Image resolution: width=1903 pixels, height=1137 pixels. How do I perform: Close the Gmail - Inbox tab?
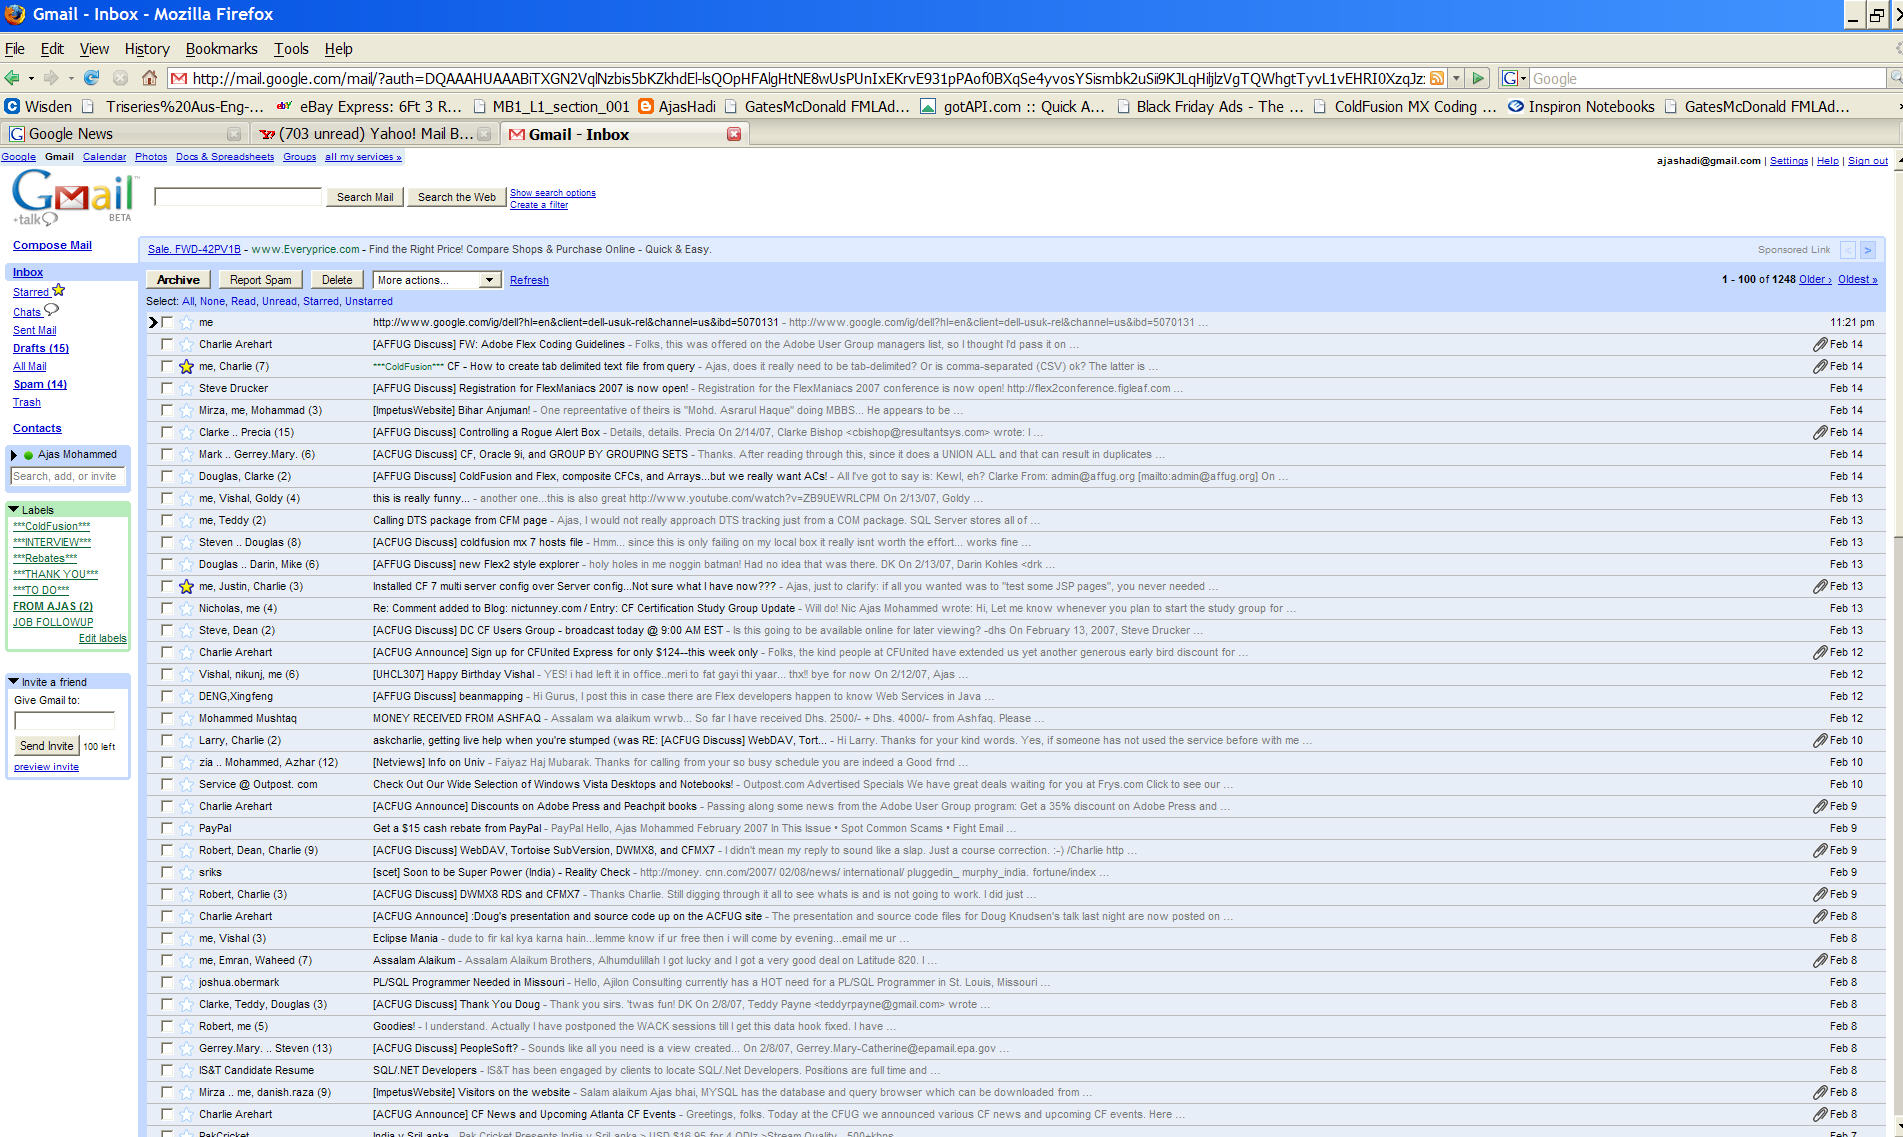[x=734, y=134]
